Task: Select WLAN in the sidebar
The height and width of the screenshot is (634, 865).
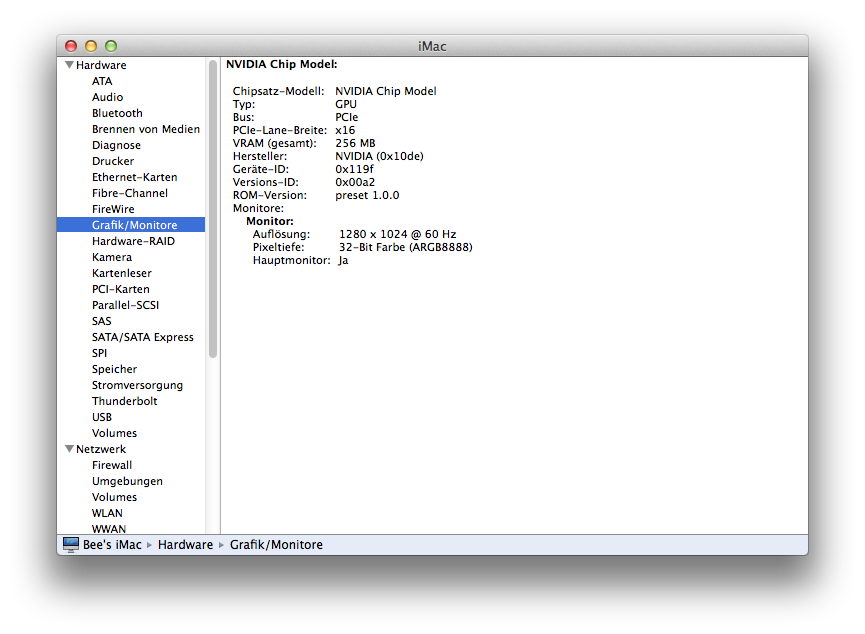Action: [108, 513]
